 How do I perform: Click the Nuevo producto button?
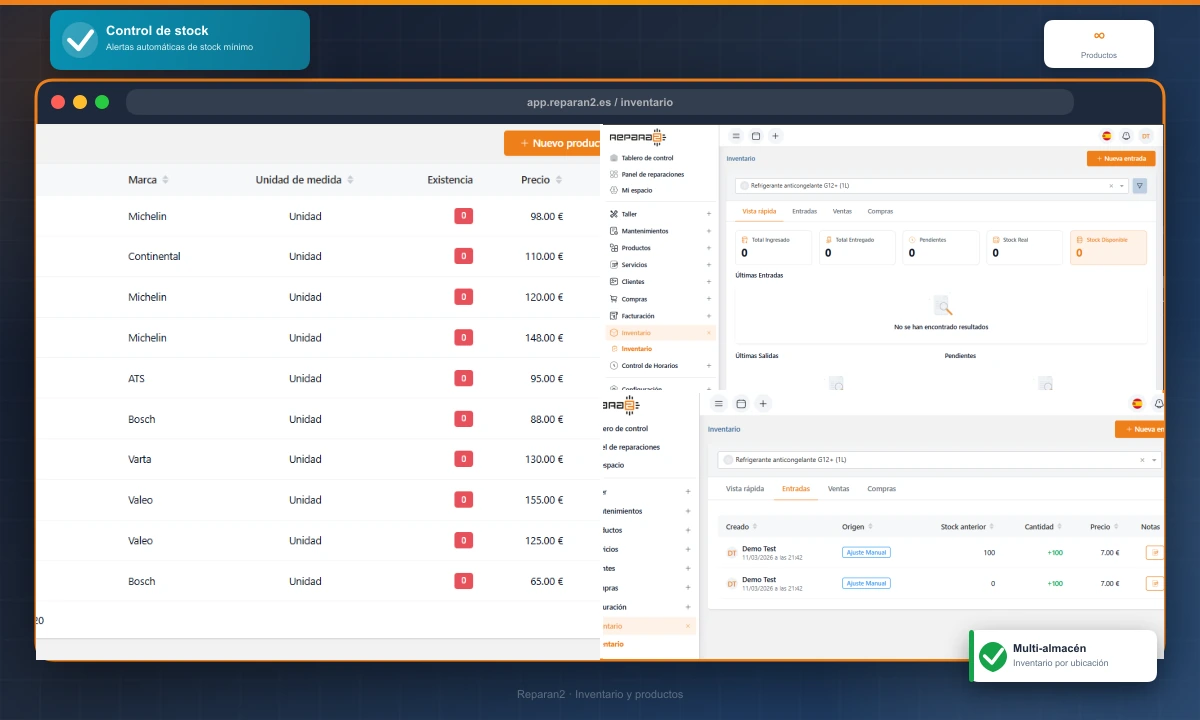click(555, 143)
